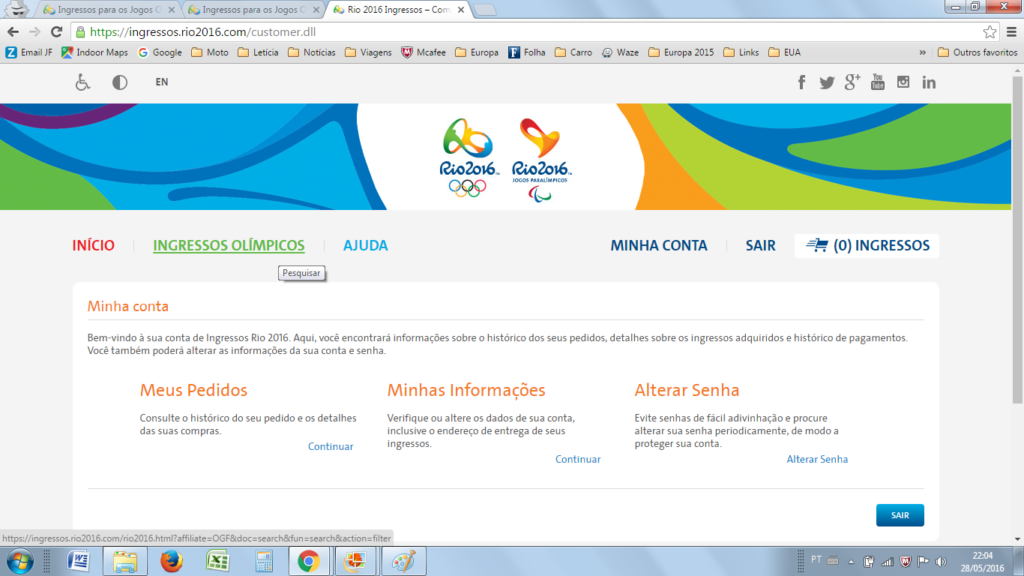Viewport: 1024px width, 576px height.
Task: Click the Rio 2016 Olympic logo
Action: coord(468,157)
